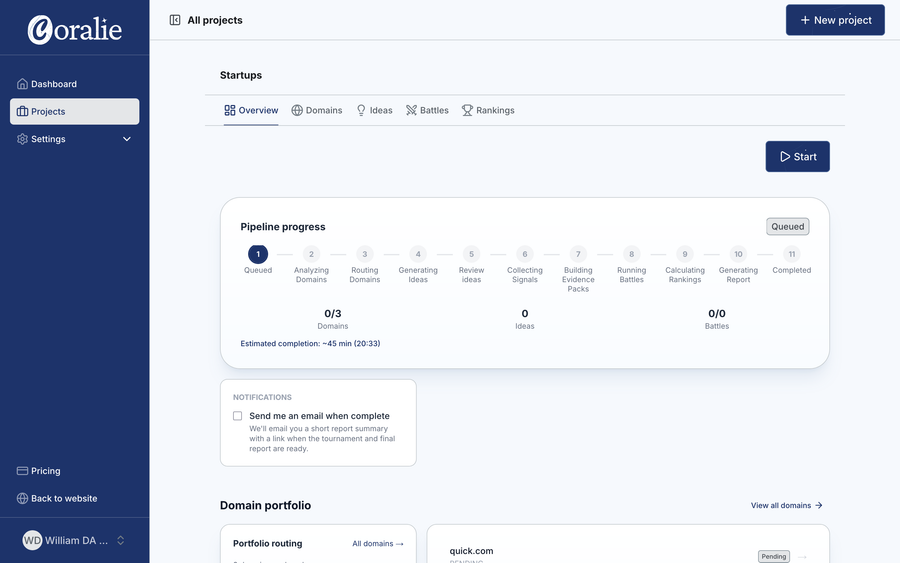This screenshot has height=563, width=900.
Task: Open the William DA account switcher arrows
Action: coord(121,540)
